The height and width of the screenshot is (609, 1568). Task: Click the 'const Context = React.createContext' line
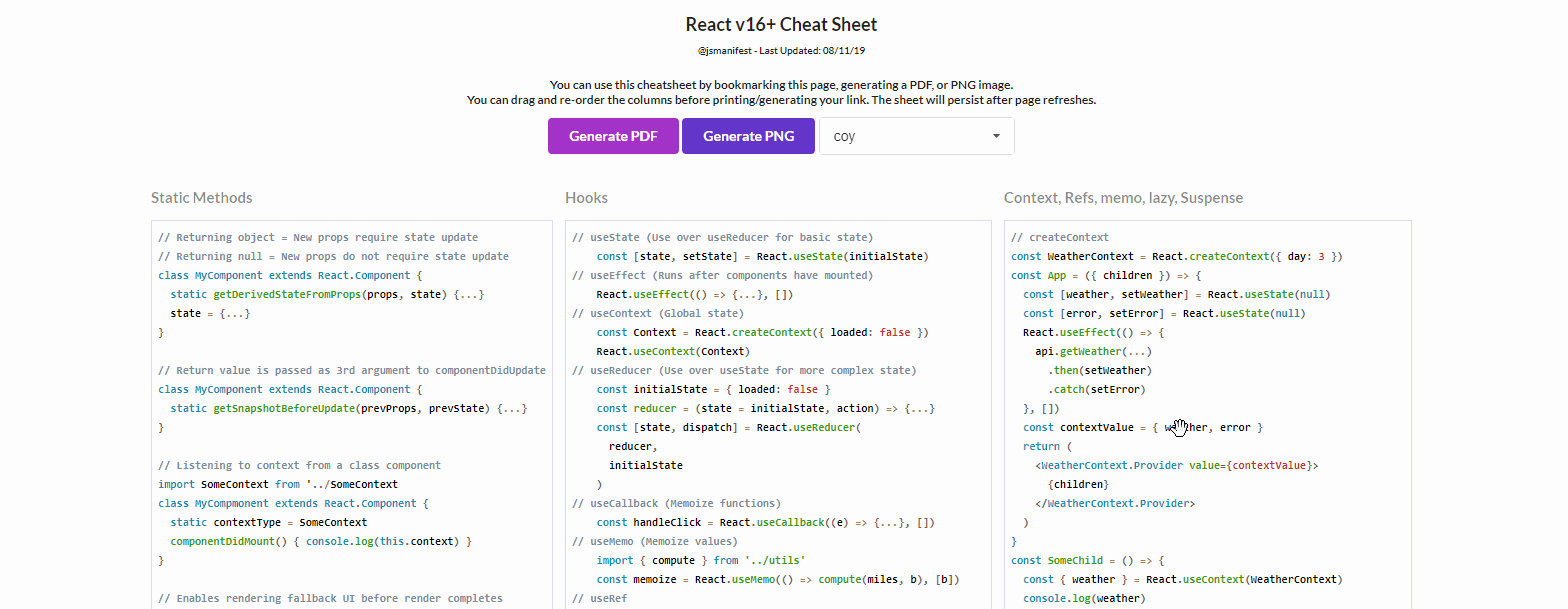pos(763,332)
